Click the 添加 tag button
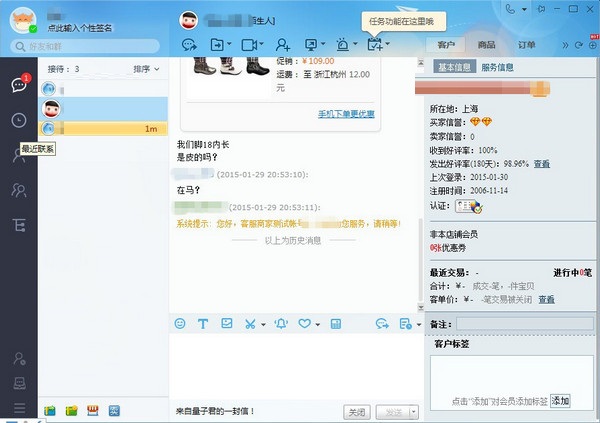This screenshot has height=423, width=600. point(560,401)
